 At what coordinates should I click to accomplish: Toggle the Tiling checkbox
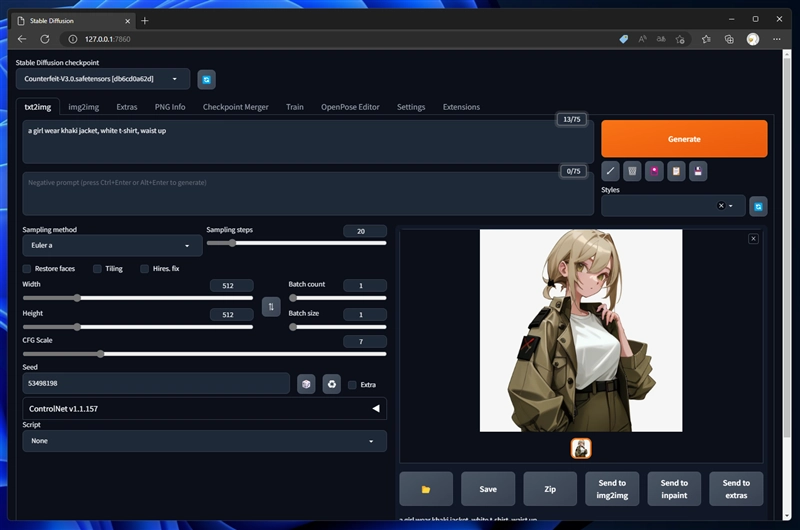tap(97, 269)
